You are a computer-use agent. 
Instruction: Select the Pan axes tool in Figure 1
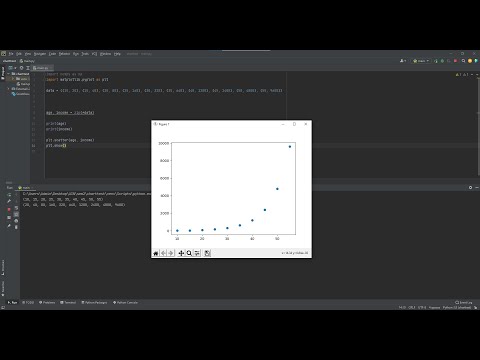click(x=181, y=253)
